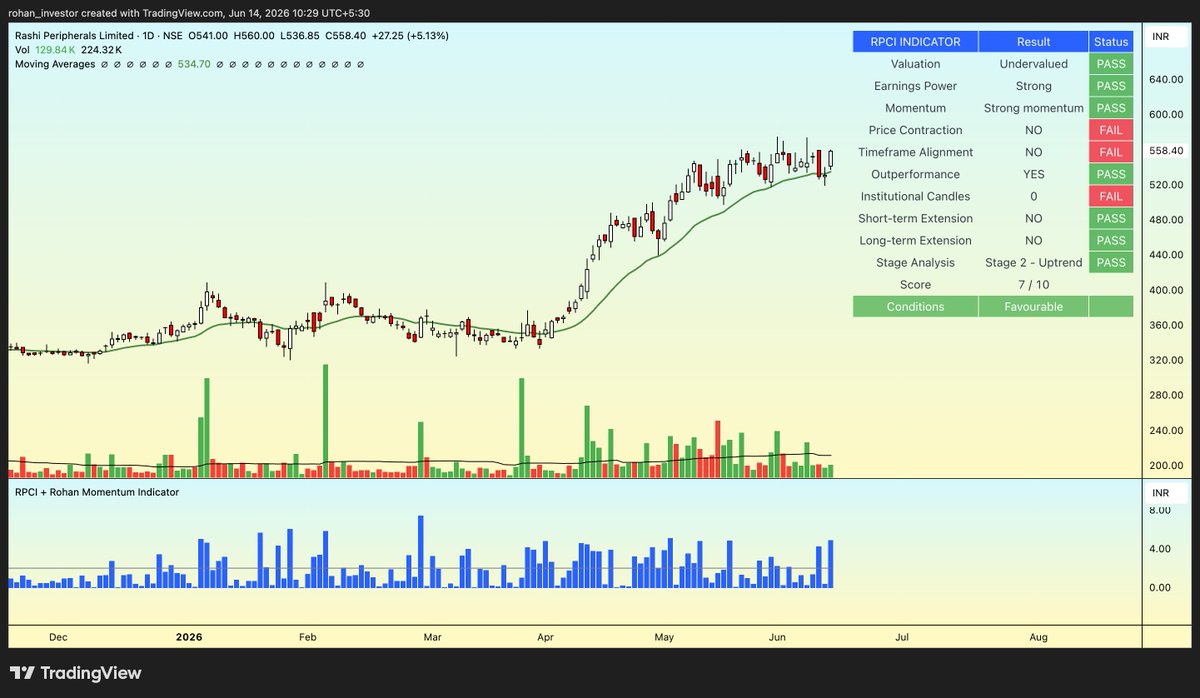Screen dimensions: 1200x698
Task: Click the PASS status for Earnings Power
Action: (1111, 86)
